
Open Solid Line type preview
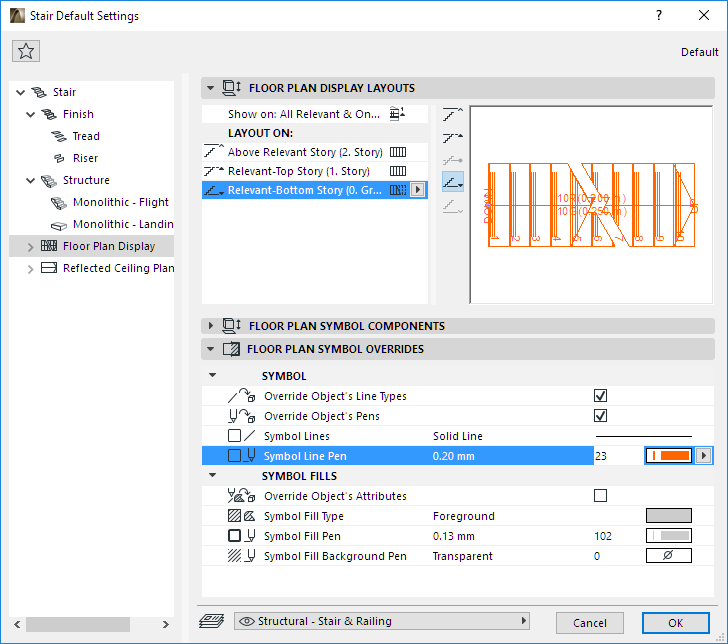tap(644, 436)
